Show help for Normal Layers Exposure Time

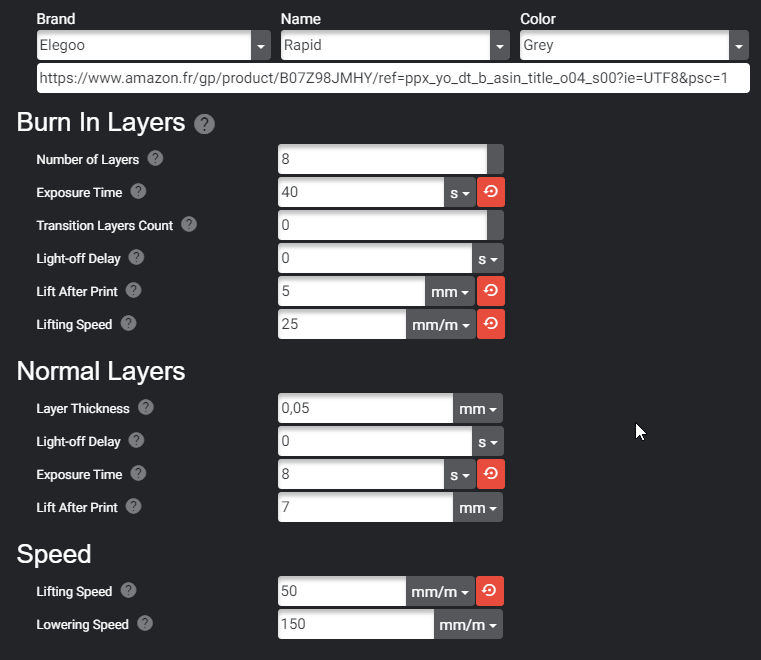[x=138, y=473]
